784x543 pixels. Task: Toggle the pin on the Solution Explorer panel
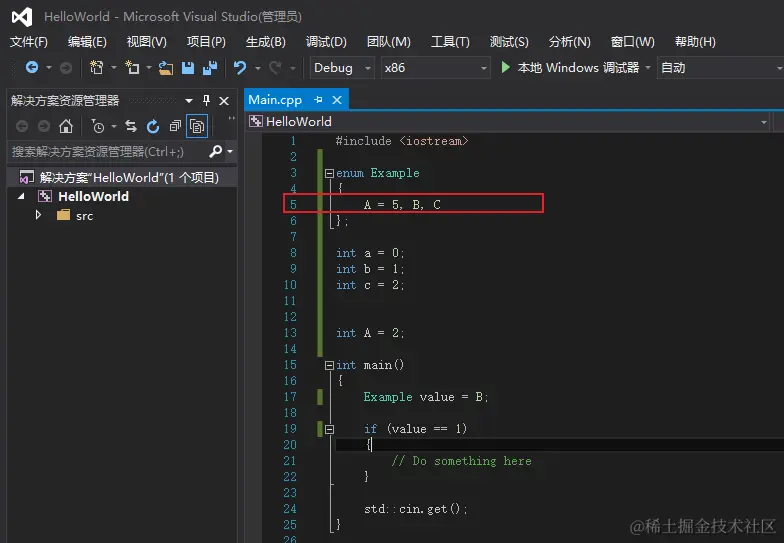click(206, 100)
